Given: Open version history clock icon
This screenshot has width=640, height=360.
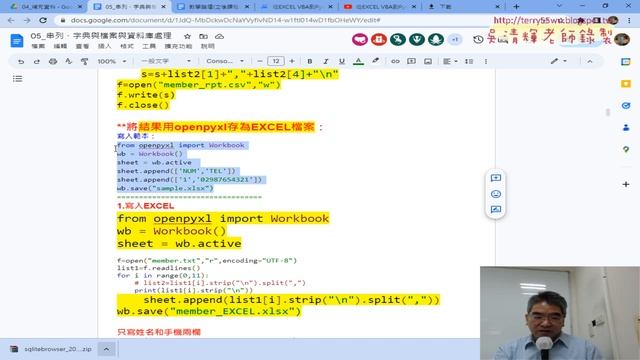Looking at the screenshot, I should tap(478, 40).
